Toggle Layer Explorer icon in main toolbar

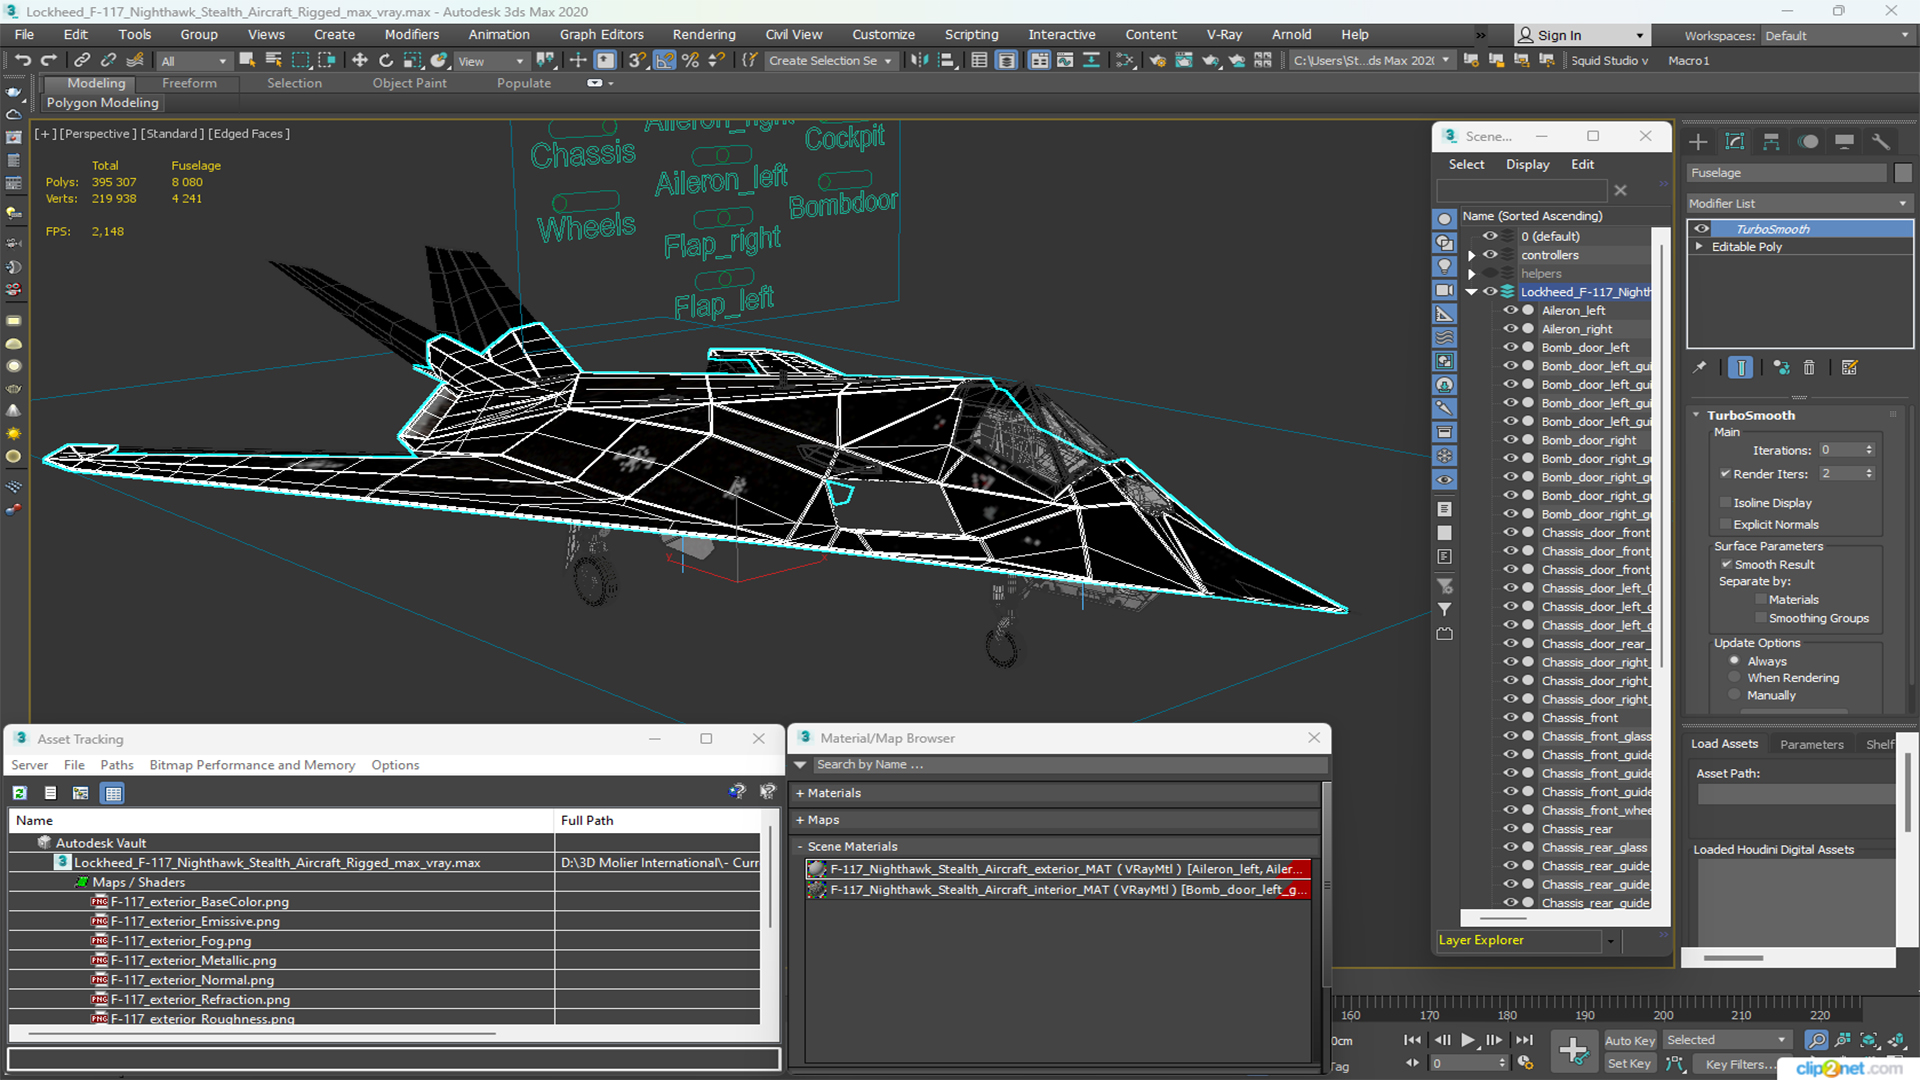[1006, 61]
